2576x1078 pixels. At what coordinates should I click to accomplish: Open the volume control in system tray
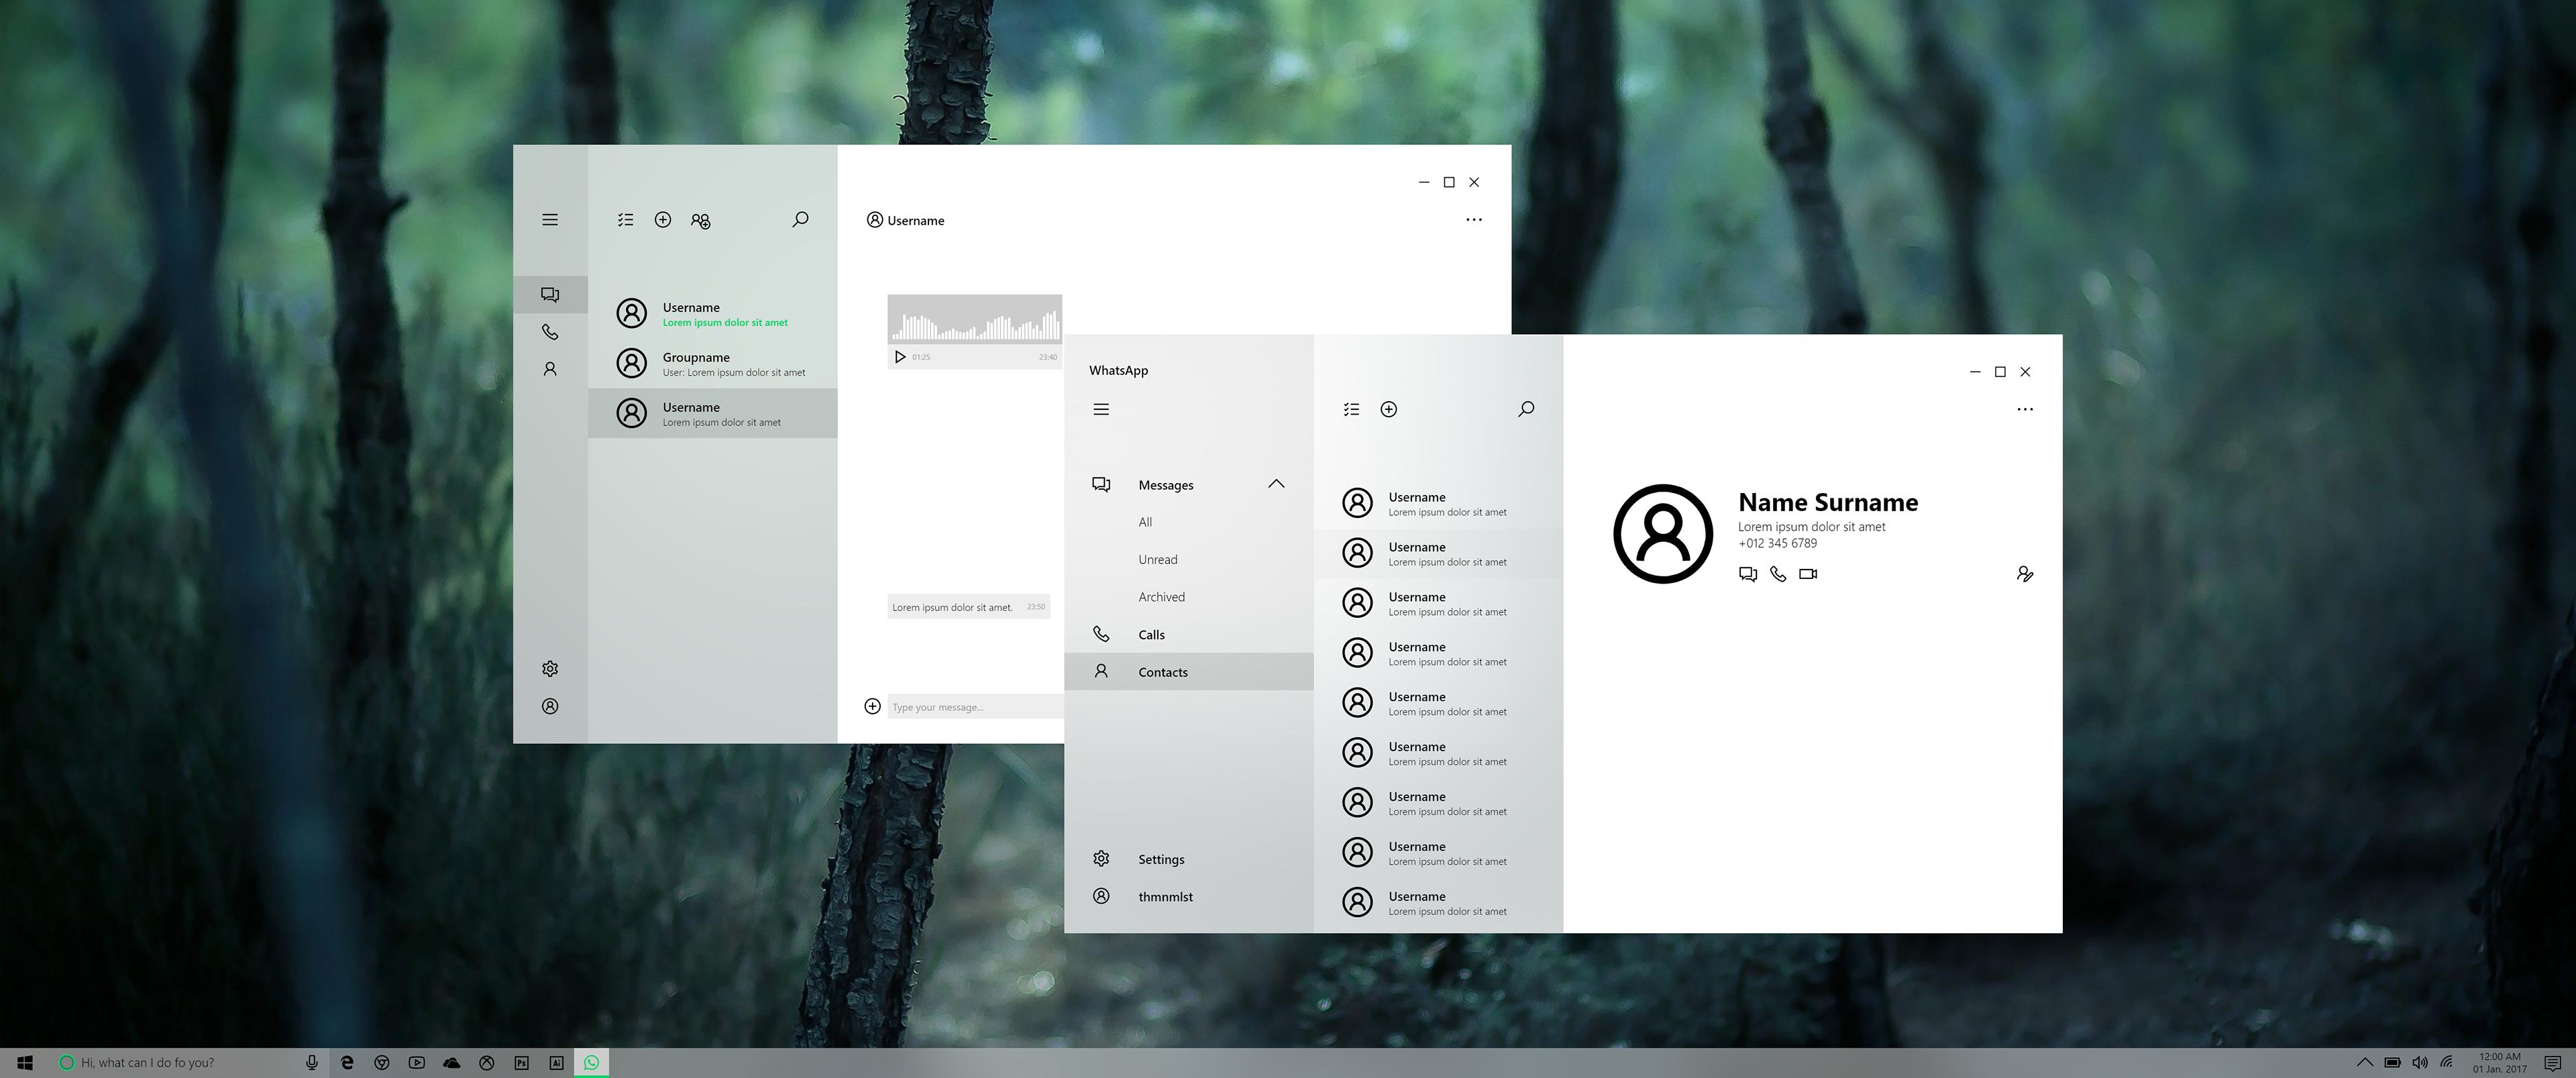tap(2420, 1063)
